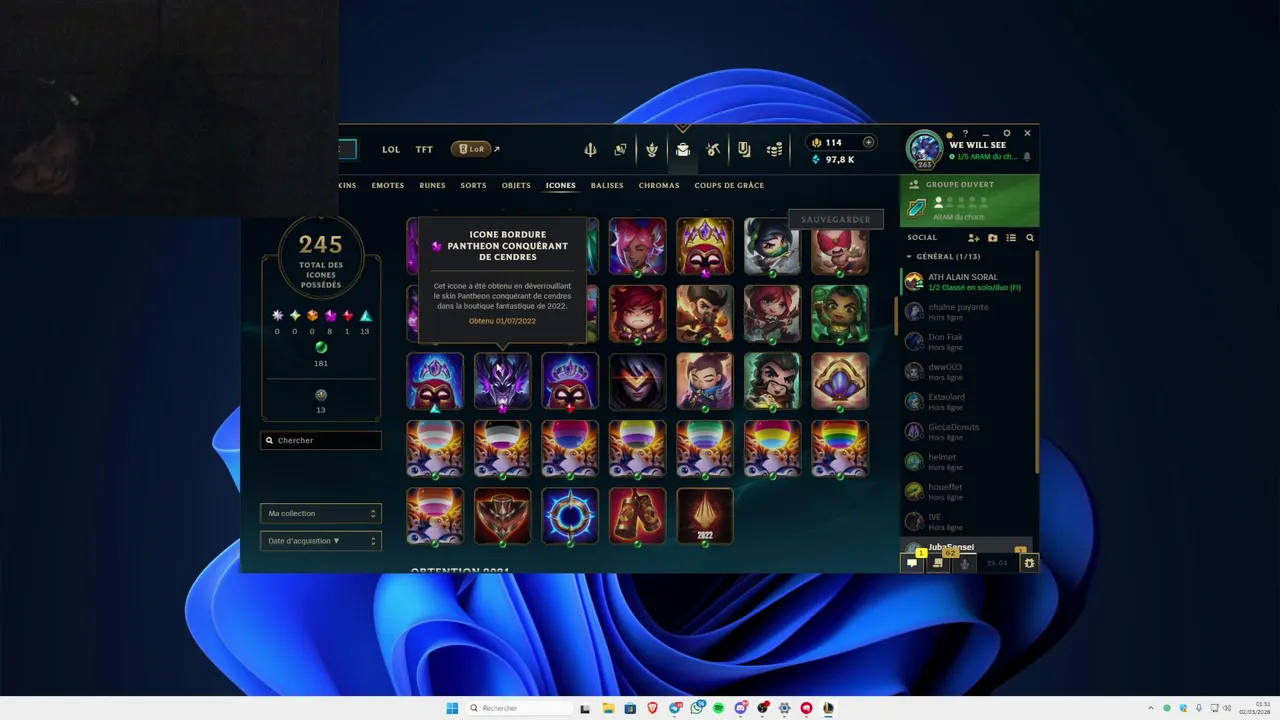The height and width of the screenshot is (720, 1280).
Task: Switch to the CHROMAS collection tab
Action: [659, 185]
